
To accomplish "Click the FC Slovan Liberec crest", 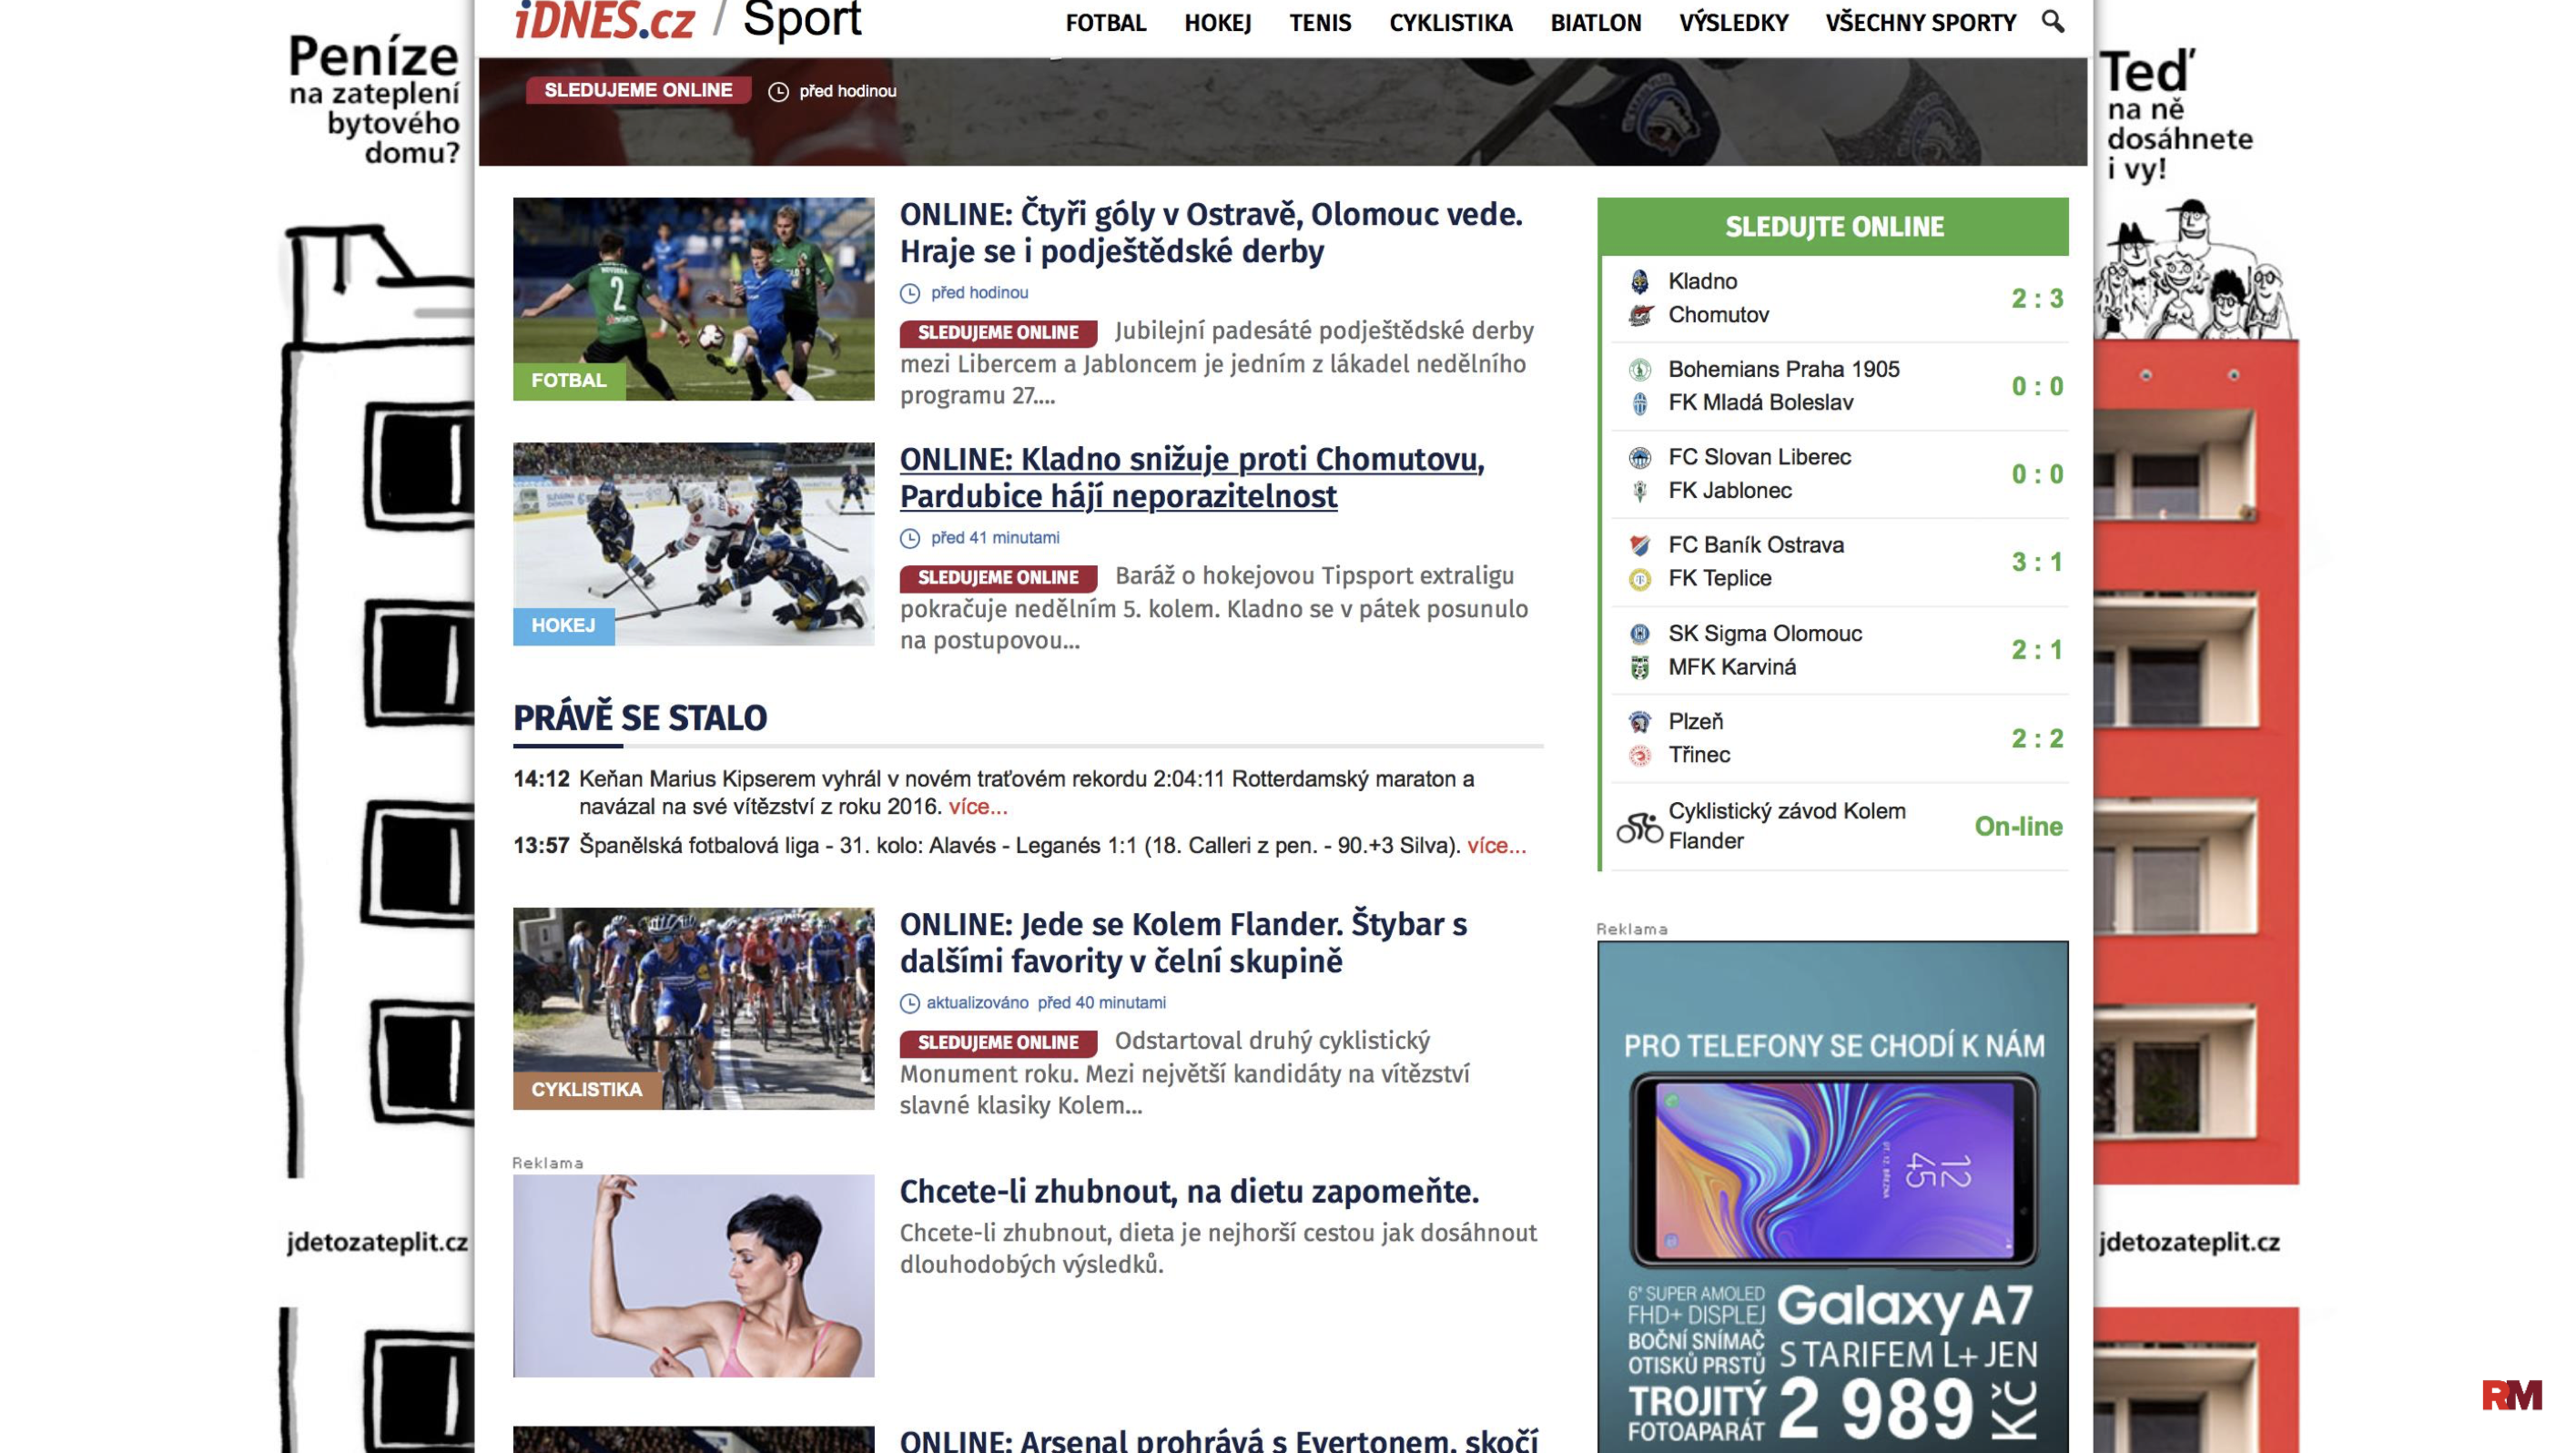I will point(1640,458).
